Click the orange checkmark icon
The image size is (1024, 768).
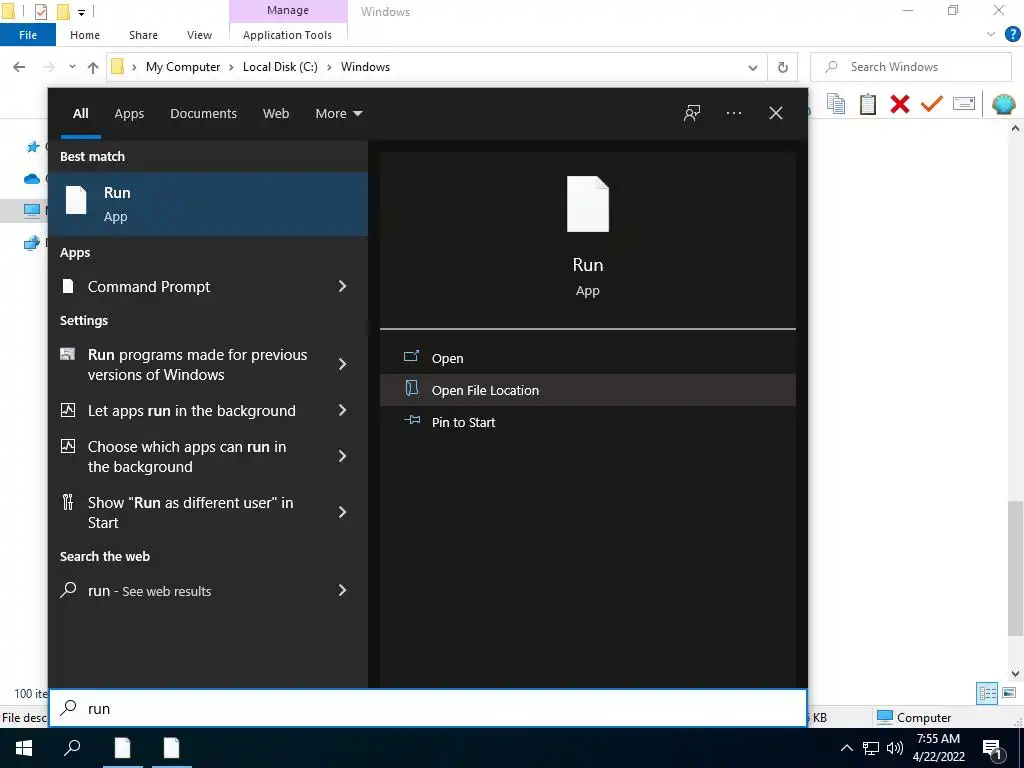click(x=931, y=103)
